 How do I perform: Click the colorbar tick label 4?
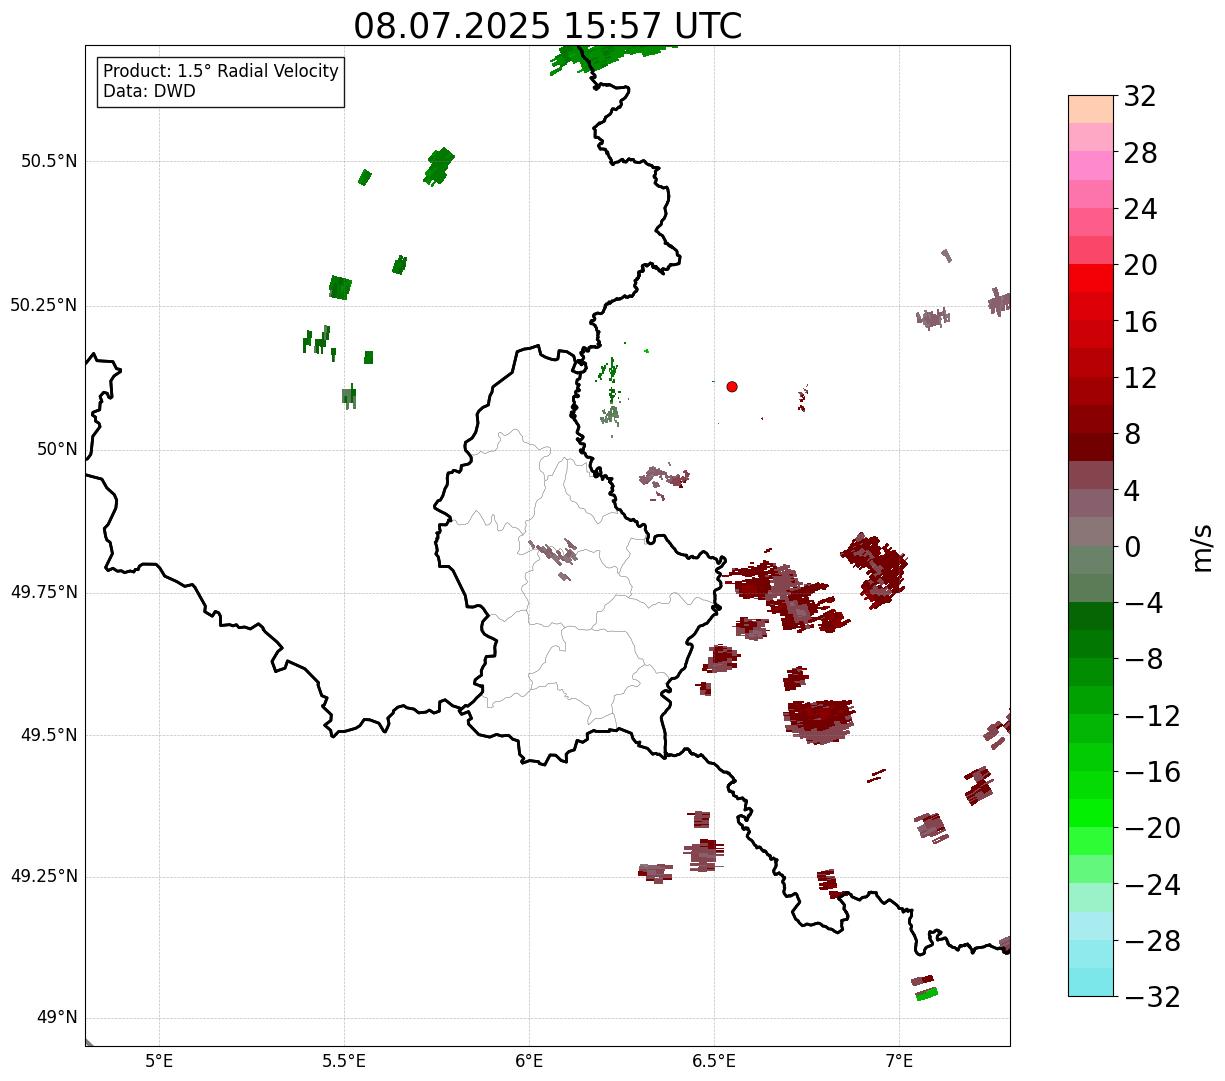pyautogui.click(x=1132, y=490)
